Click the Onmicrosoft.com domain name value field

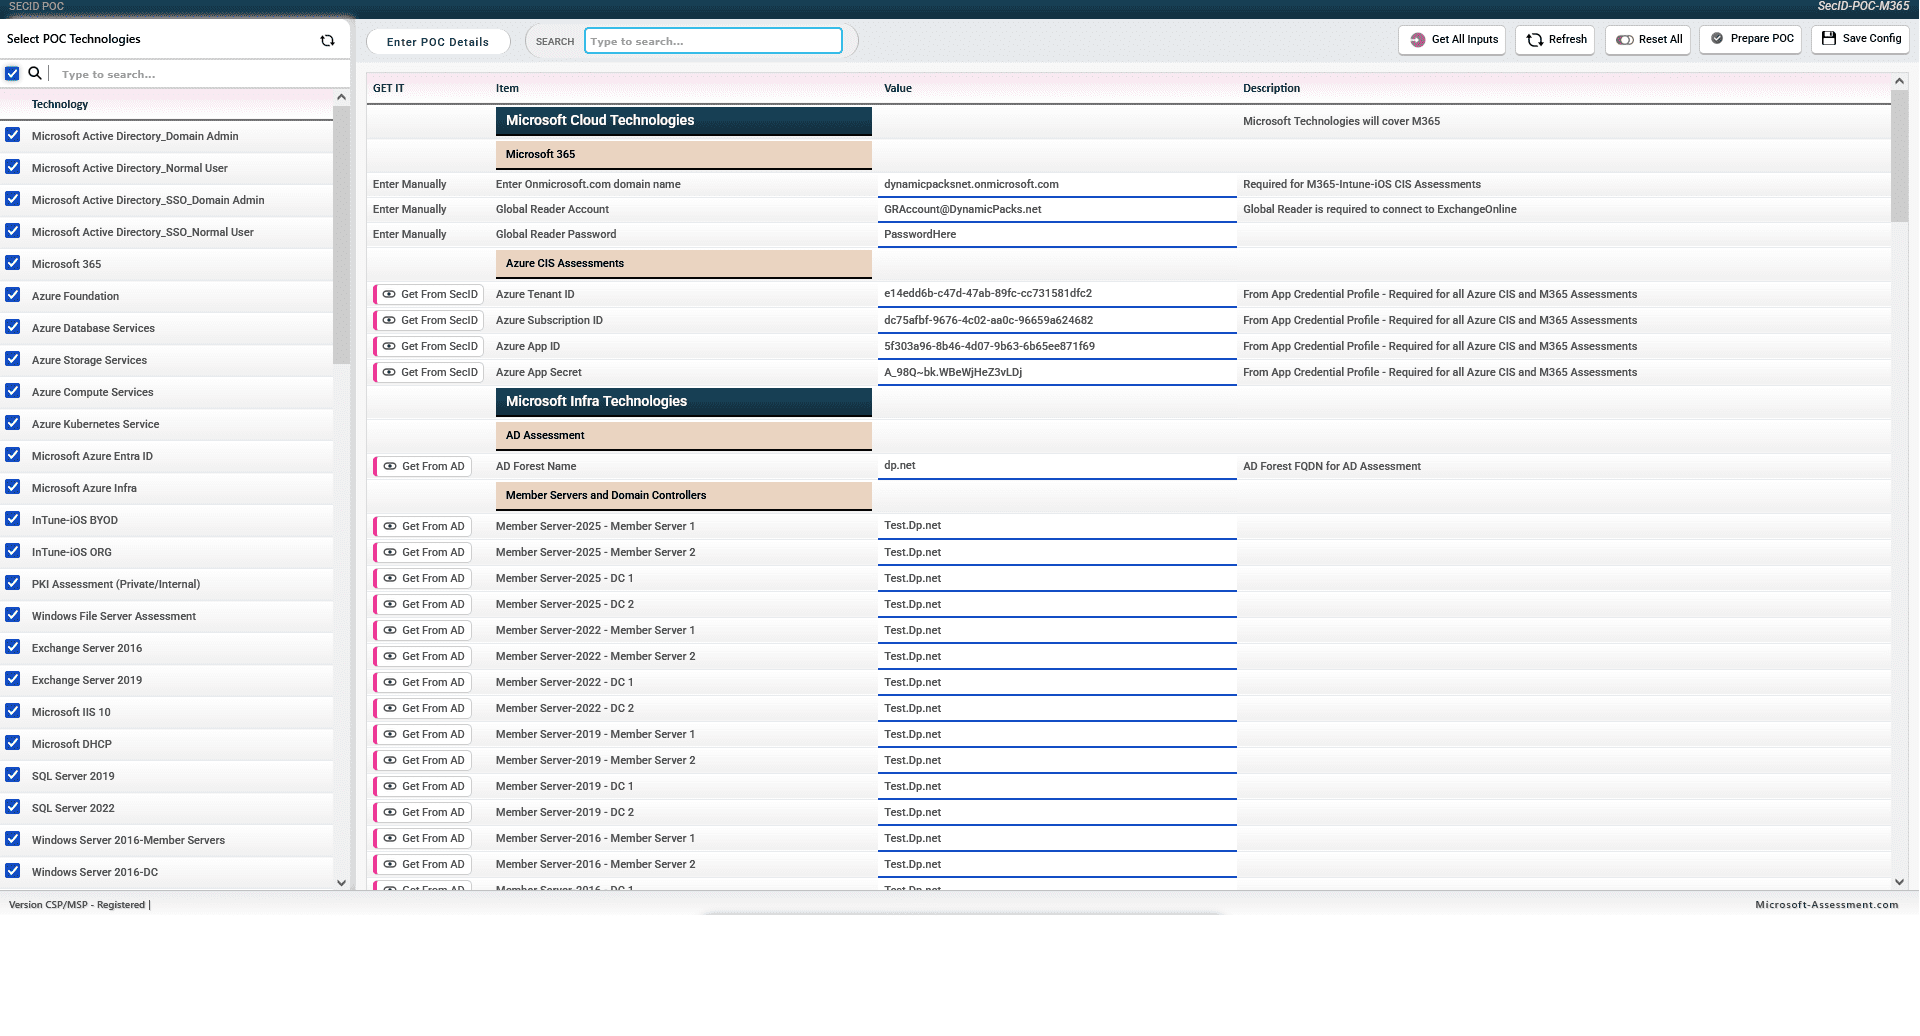coord(1057,184)
